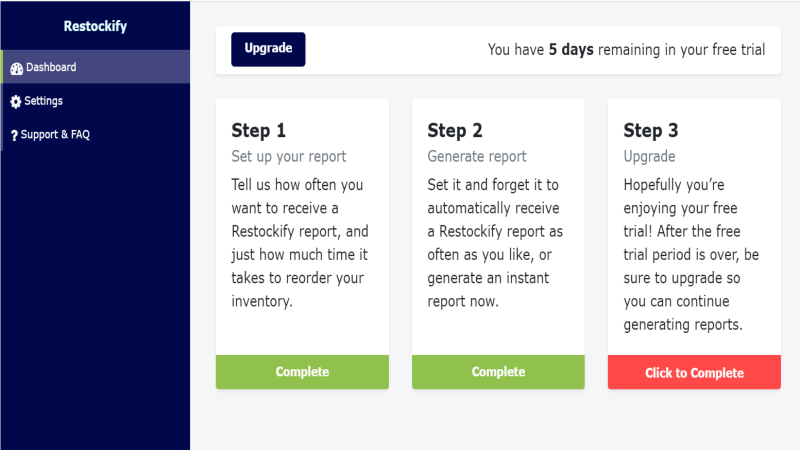
Task: Click the Step 3 heading
Action: click(651, 131)
